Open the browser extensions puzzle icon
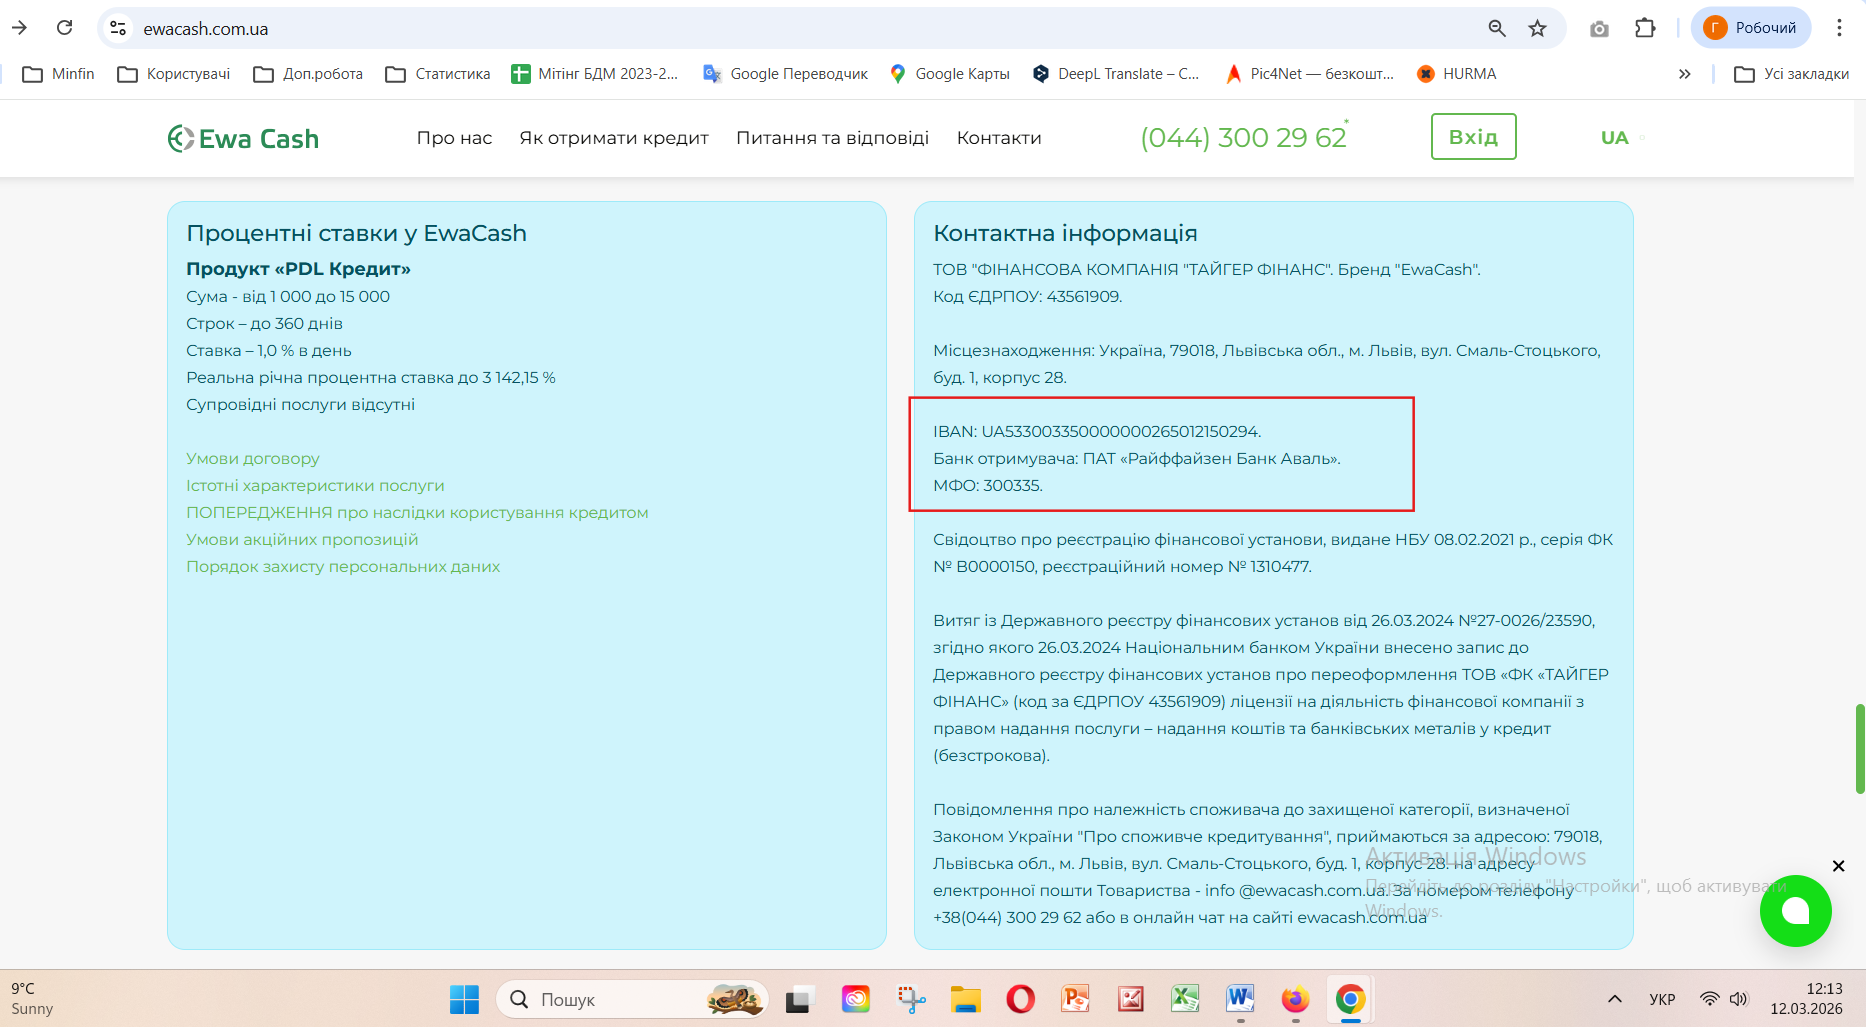Viewport: 1866px width, 1027px height. [1645, 28]
